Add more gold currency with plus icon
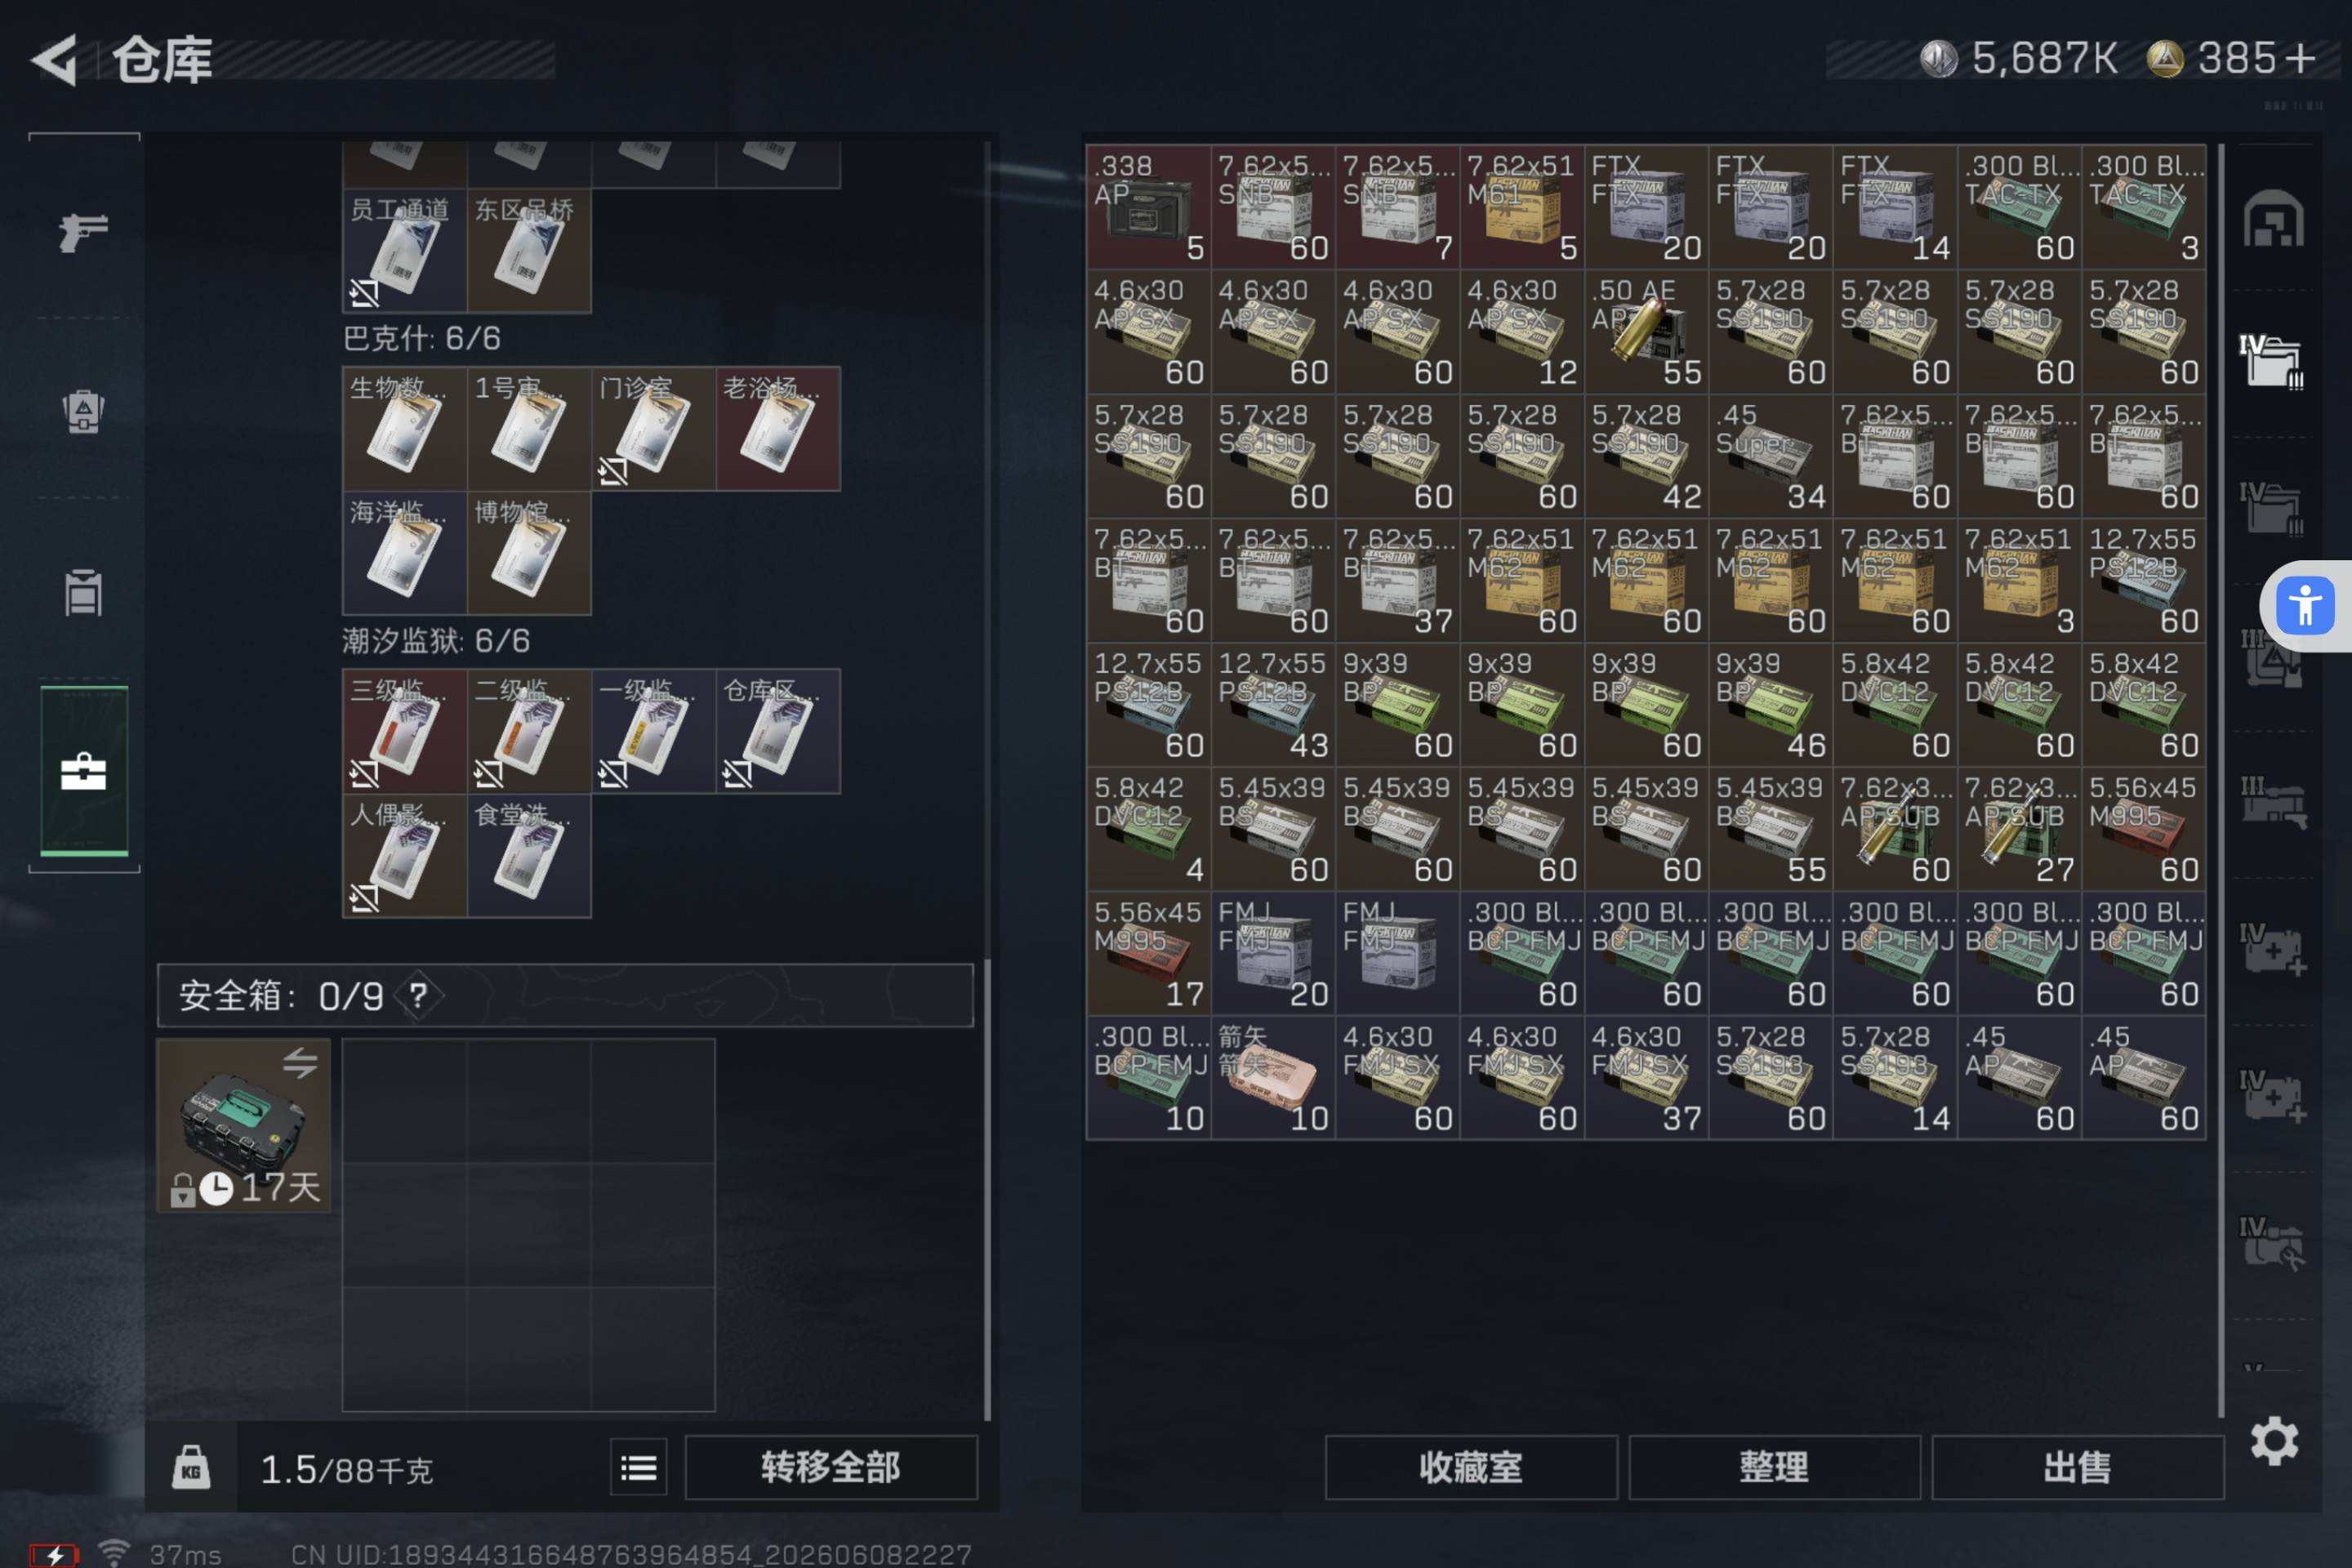Viewport: 2352px width, 1568px height. [2300, 58]
